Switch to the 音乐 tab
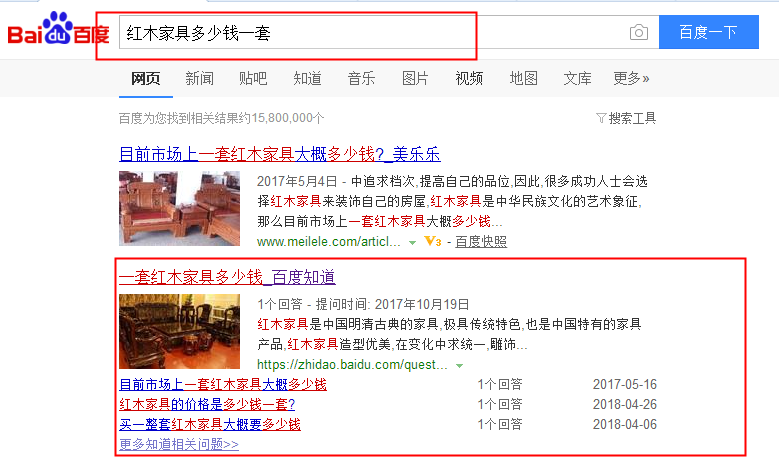 361,78
